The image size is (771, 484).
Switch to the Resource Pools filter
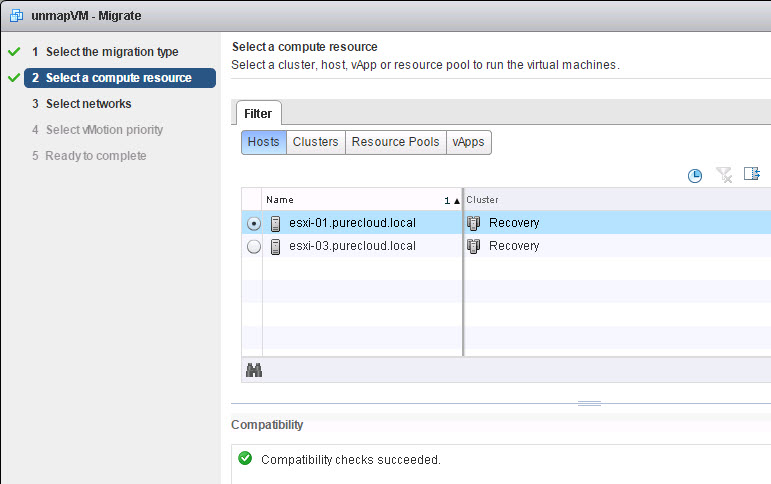tap(395, 142)
